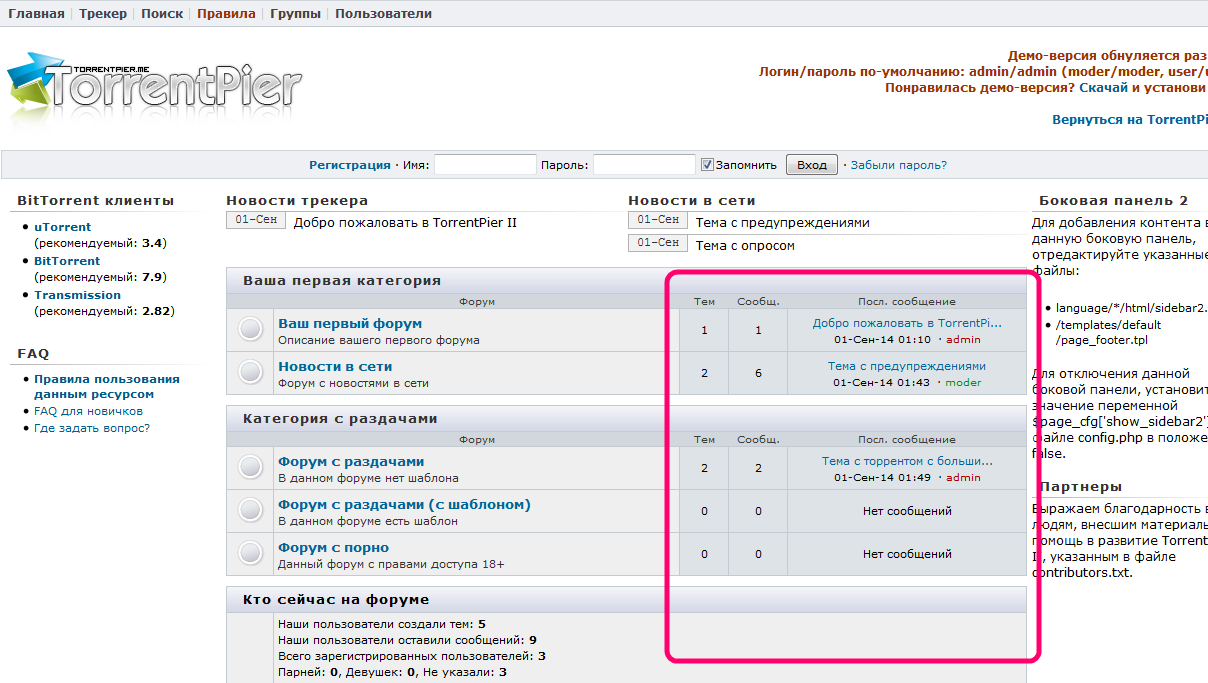Open the Регистрация link

tap(349, 165)
